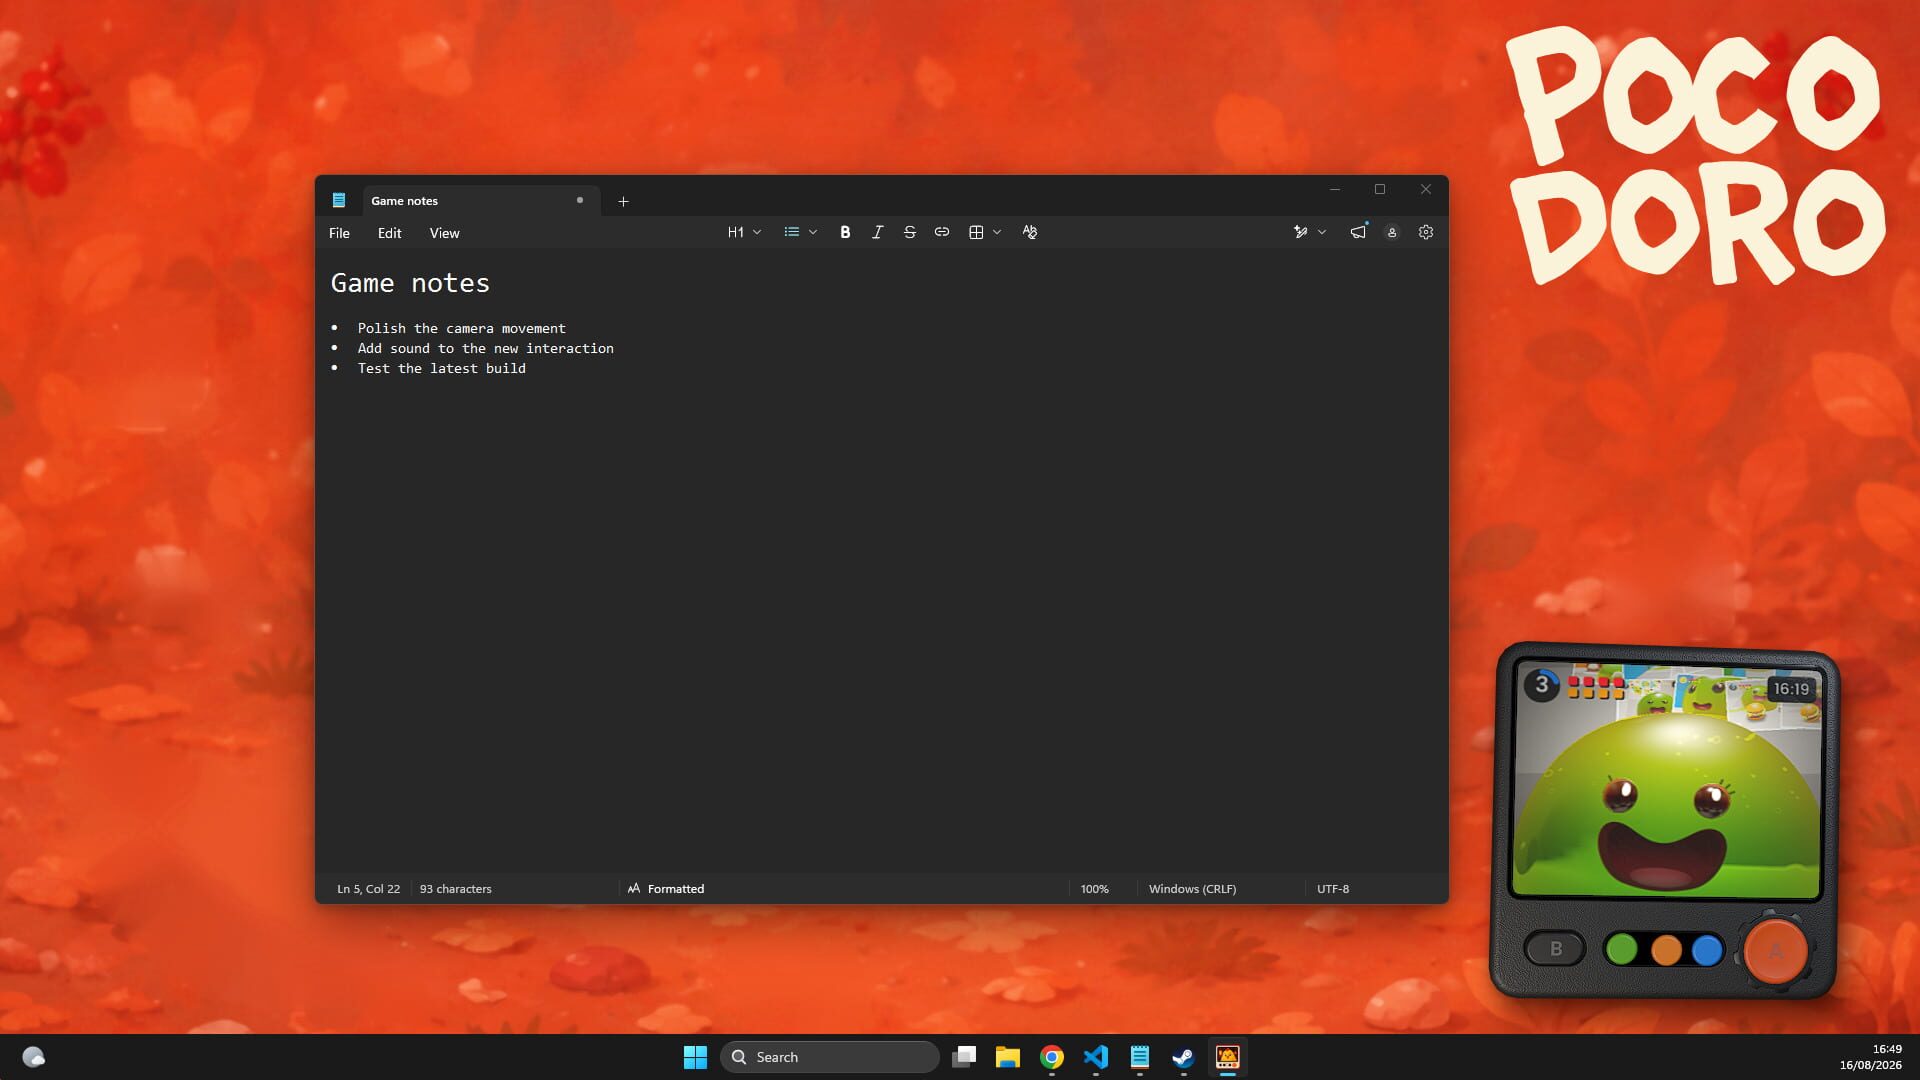The image size is (1920, 1080).
Task: Click the 100% zoom level in status bar
Action: (1094, 888)
